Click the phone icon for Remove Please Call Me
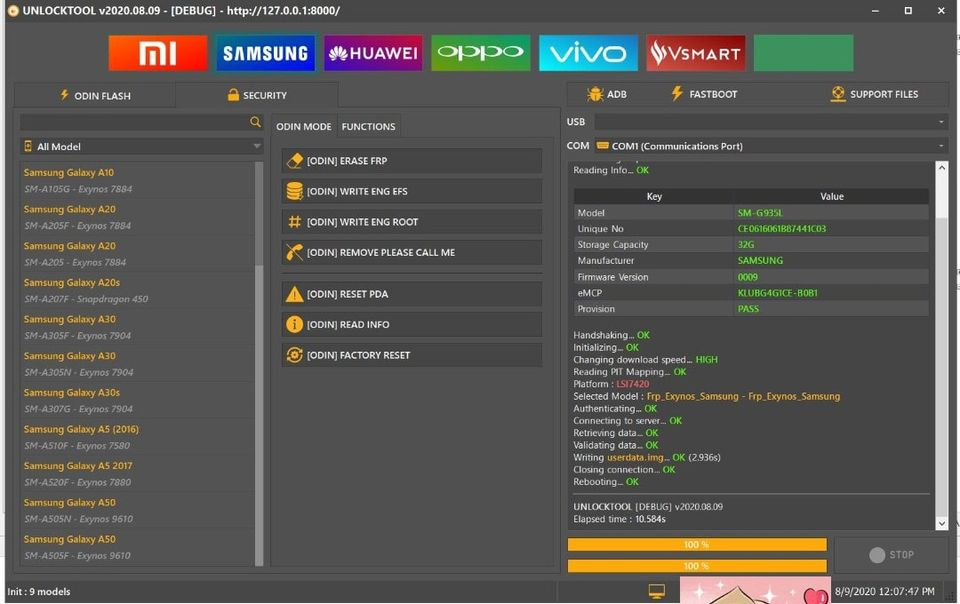This screenshot has width=960, height=604. (294, 252)
